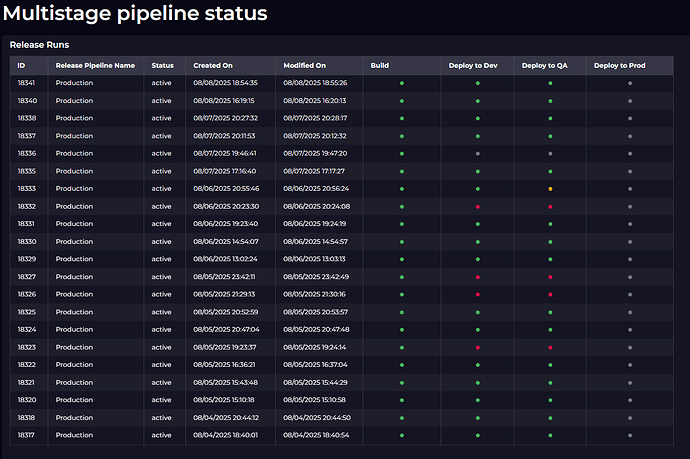Click the Deploy to Dev dot for run 18338
Viewport: 690px width, 459px height.
click(x=478, y=118)
